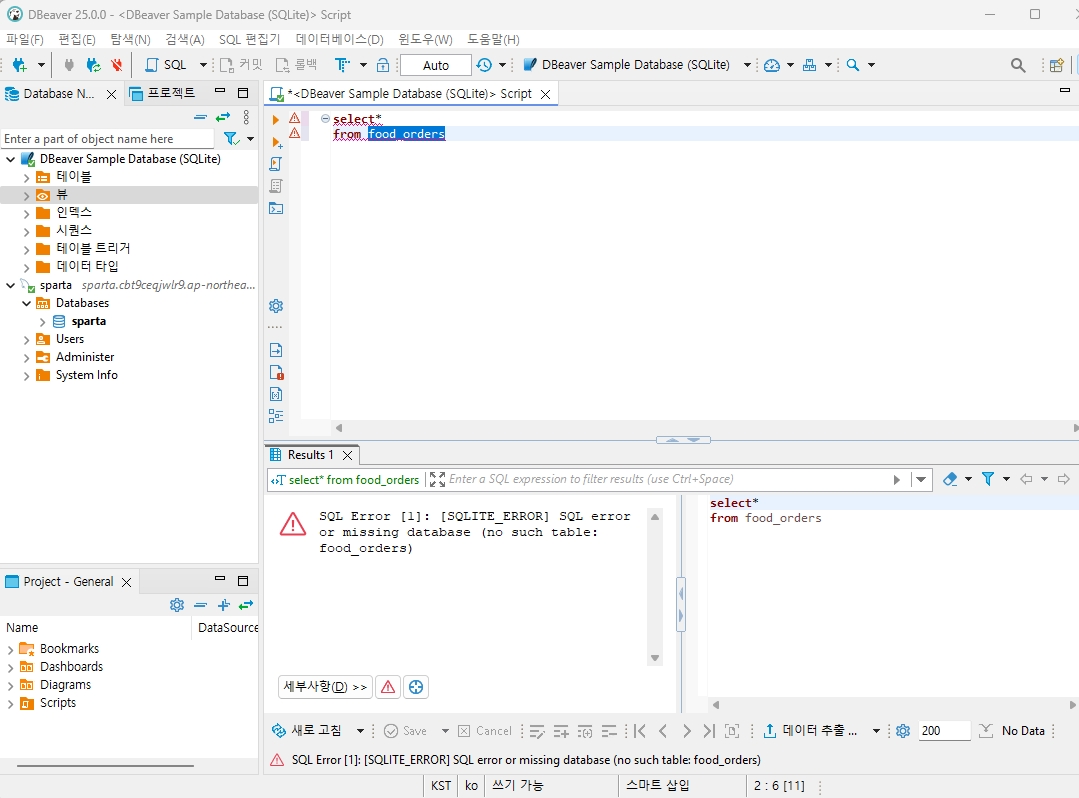Execute SQL statement with orange play arrow
Screen dimensions: 1079x798
point(276,120)
